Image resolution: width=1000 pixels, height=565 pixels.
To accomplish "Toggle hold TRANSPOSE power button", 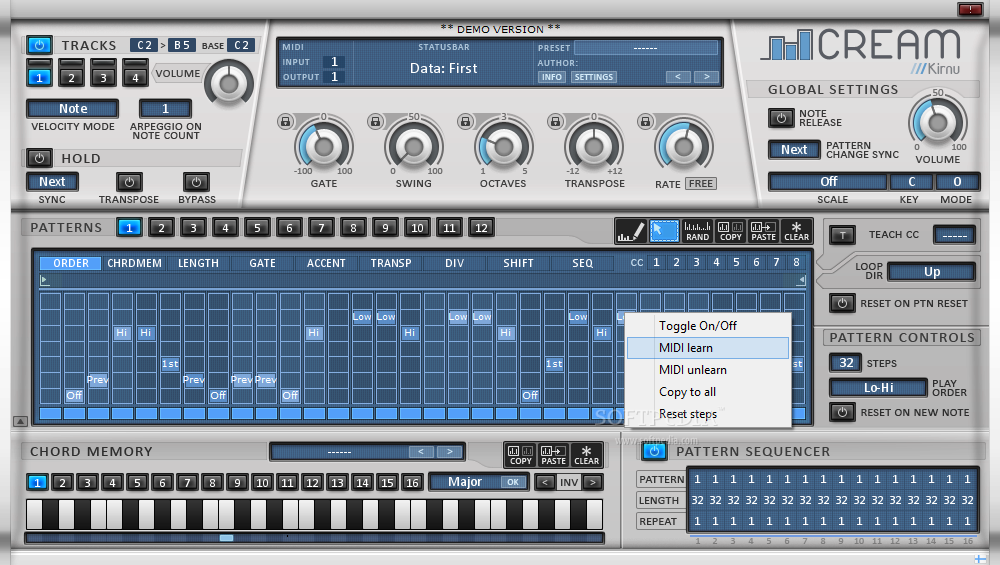I will coord(129,182).
